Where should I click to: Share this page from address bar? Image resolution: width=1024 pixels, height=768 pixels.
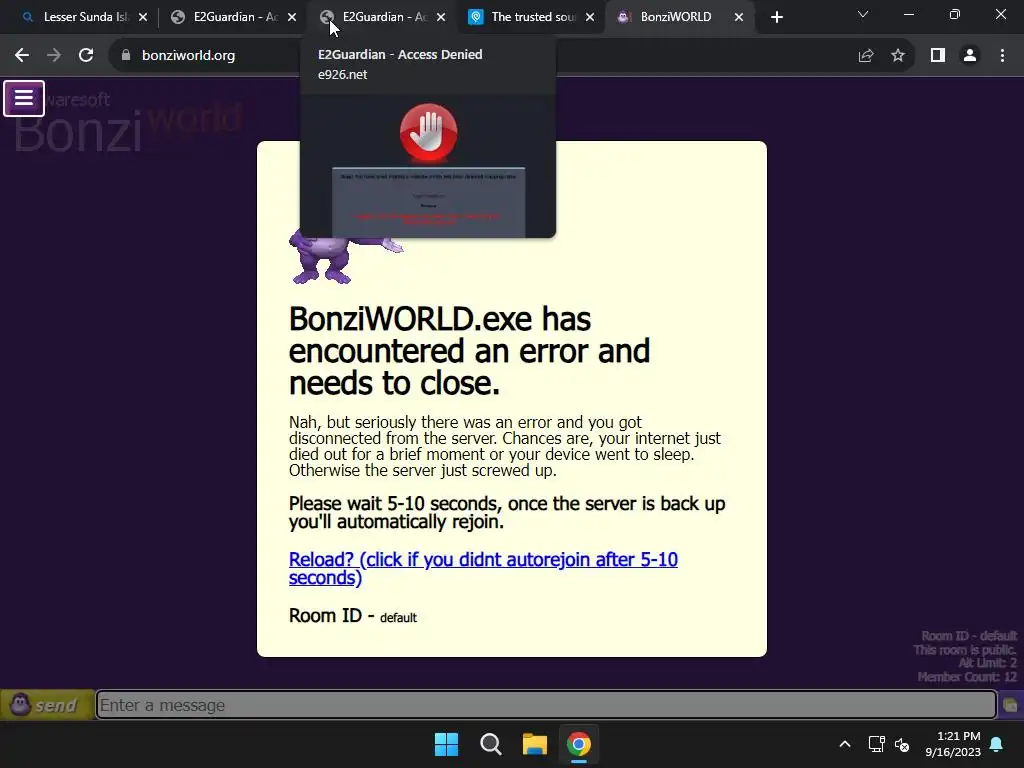pyautogui.click(x=866, y=56)
